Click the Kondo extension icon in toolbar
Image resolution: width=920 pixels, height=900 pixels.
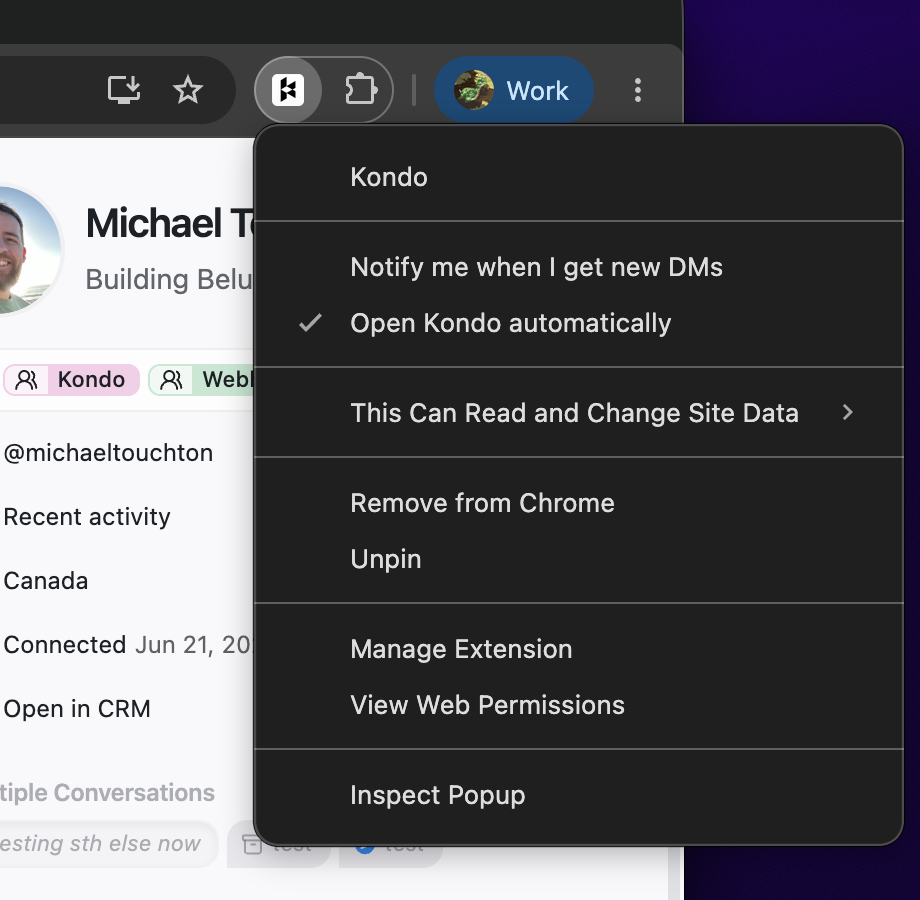[x=288, y=90]
